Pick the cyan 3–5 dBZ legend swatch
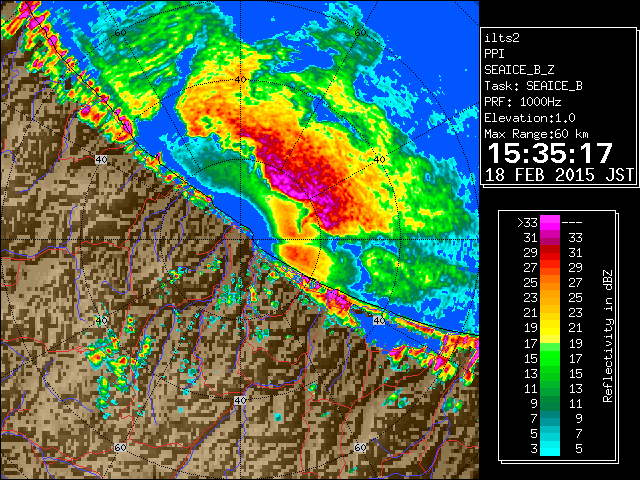Image resolution: width=640 pixels, height=480 pixels. pyautogui.click(x=550, y=448)
